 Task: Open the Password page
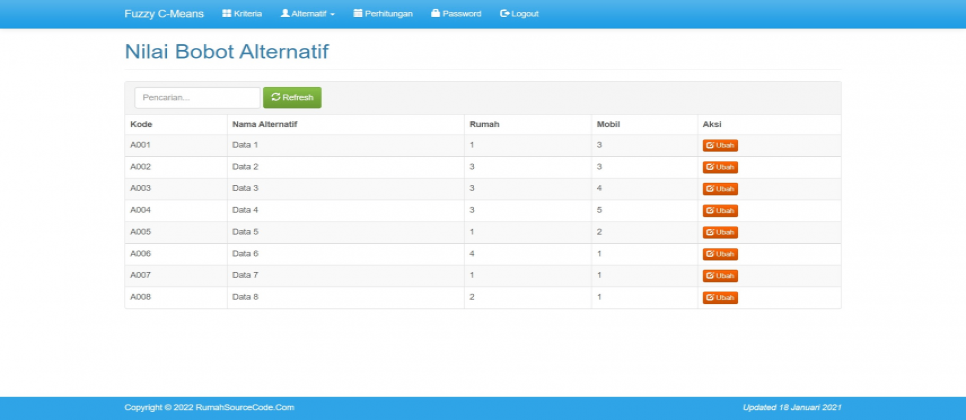coord(456,14)
